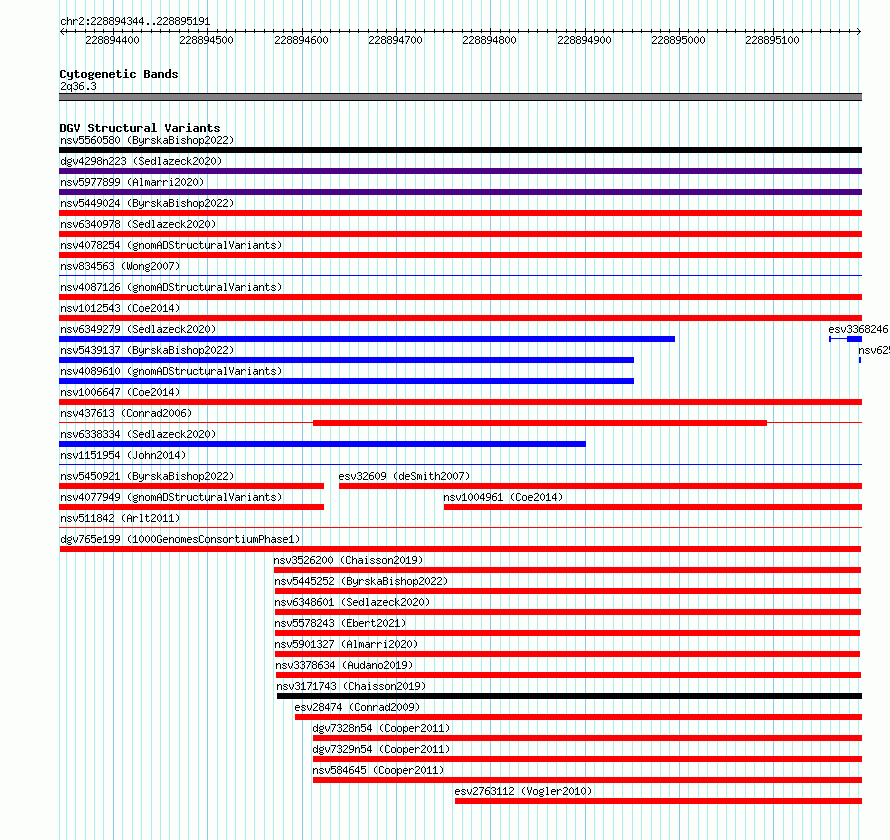Click the dgv7328n54 (Cooper2011) label
Viewport: 890px width, 840px height.
pos(381,728)
